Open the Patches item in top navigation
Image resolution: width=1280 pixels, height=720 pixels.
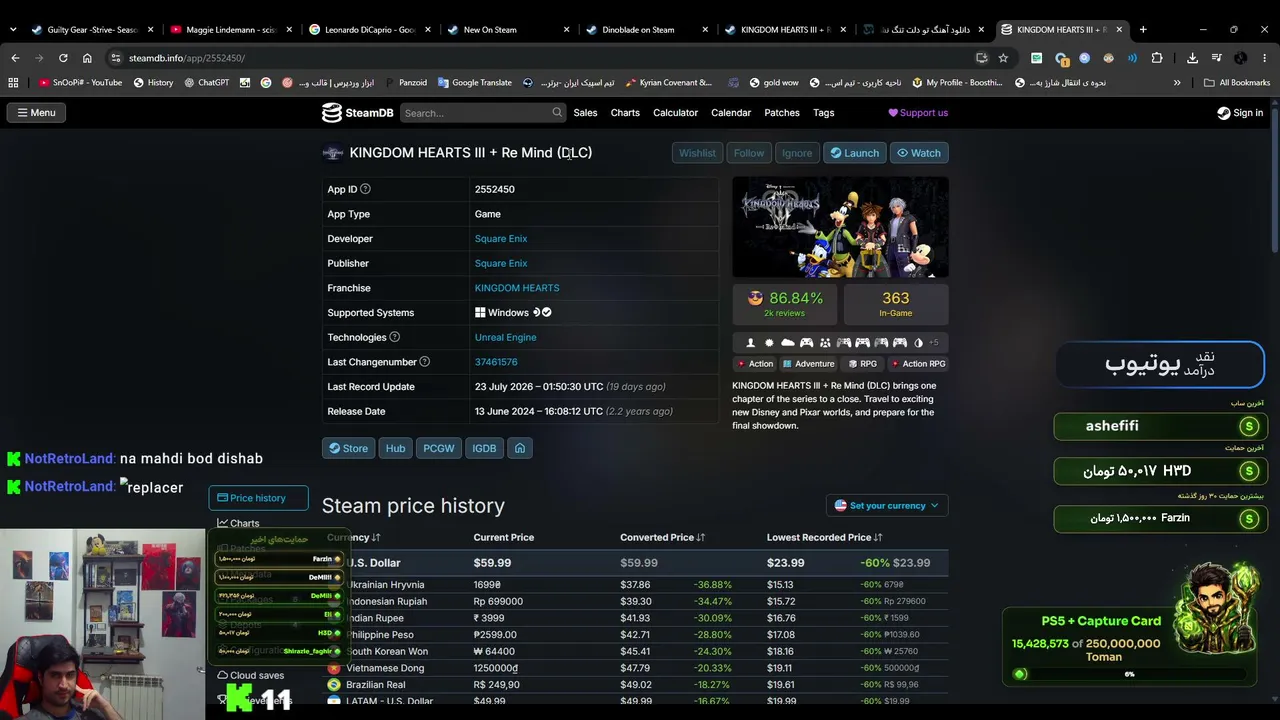[x=782, y=113]
